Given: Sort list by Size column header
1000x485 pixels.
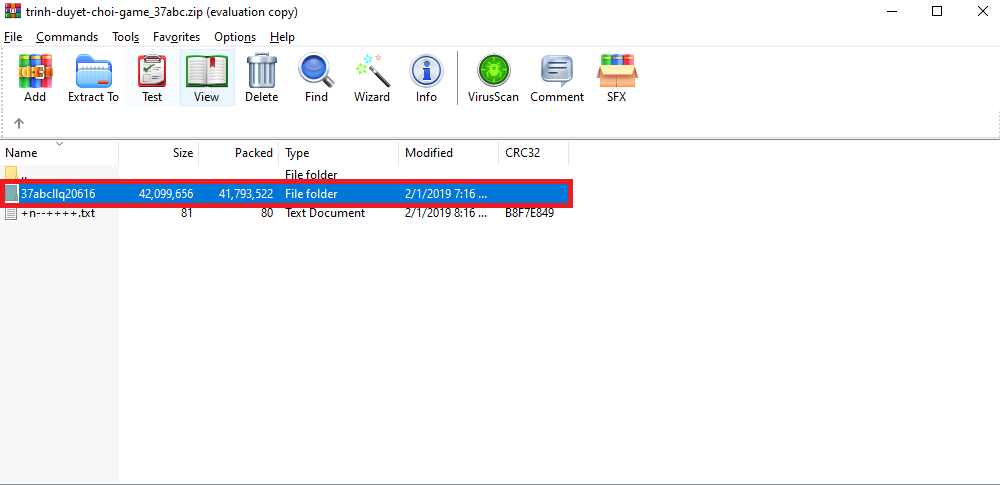Looking at the screenshot, I should [x=183, y=153].
